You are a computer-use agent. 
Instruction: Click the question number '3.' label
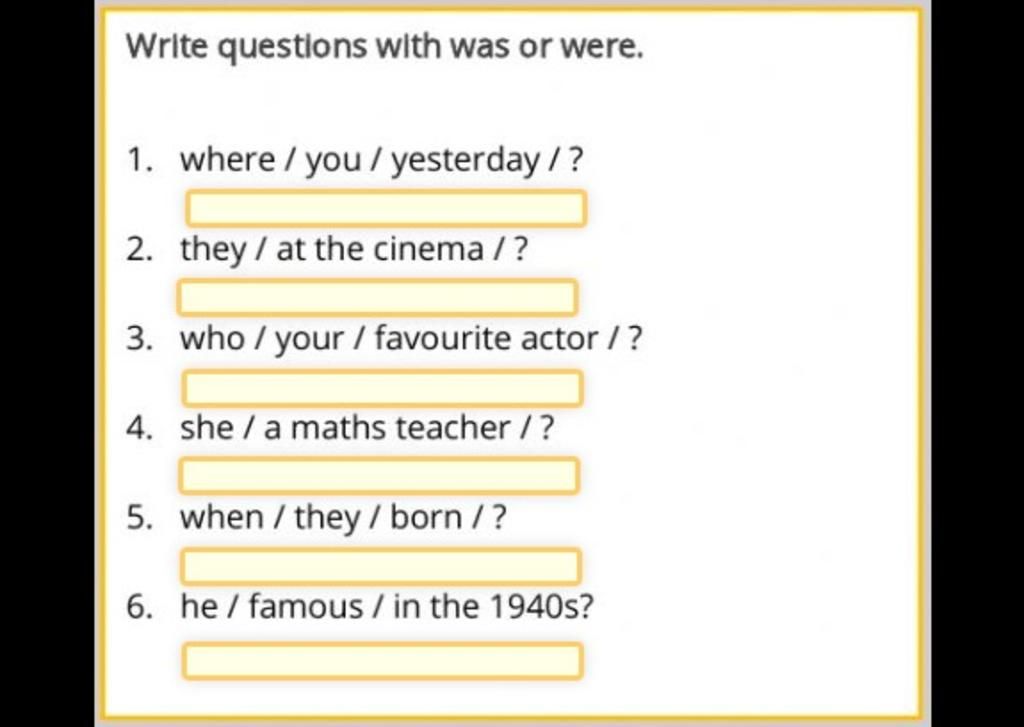click(x=140, y=339)
